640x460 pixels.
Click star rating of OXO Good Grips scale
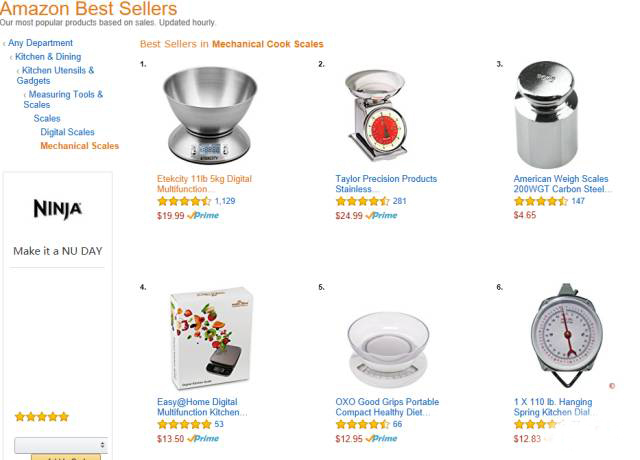(362, 425)
